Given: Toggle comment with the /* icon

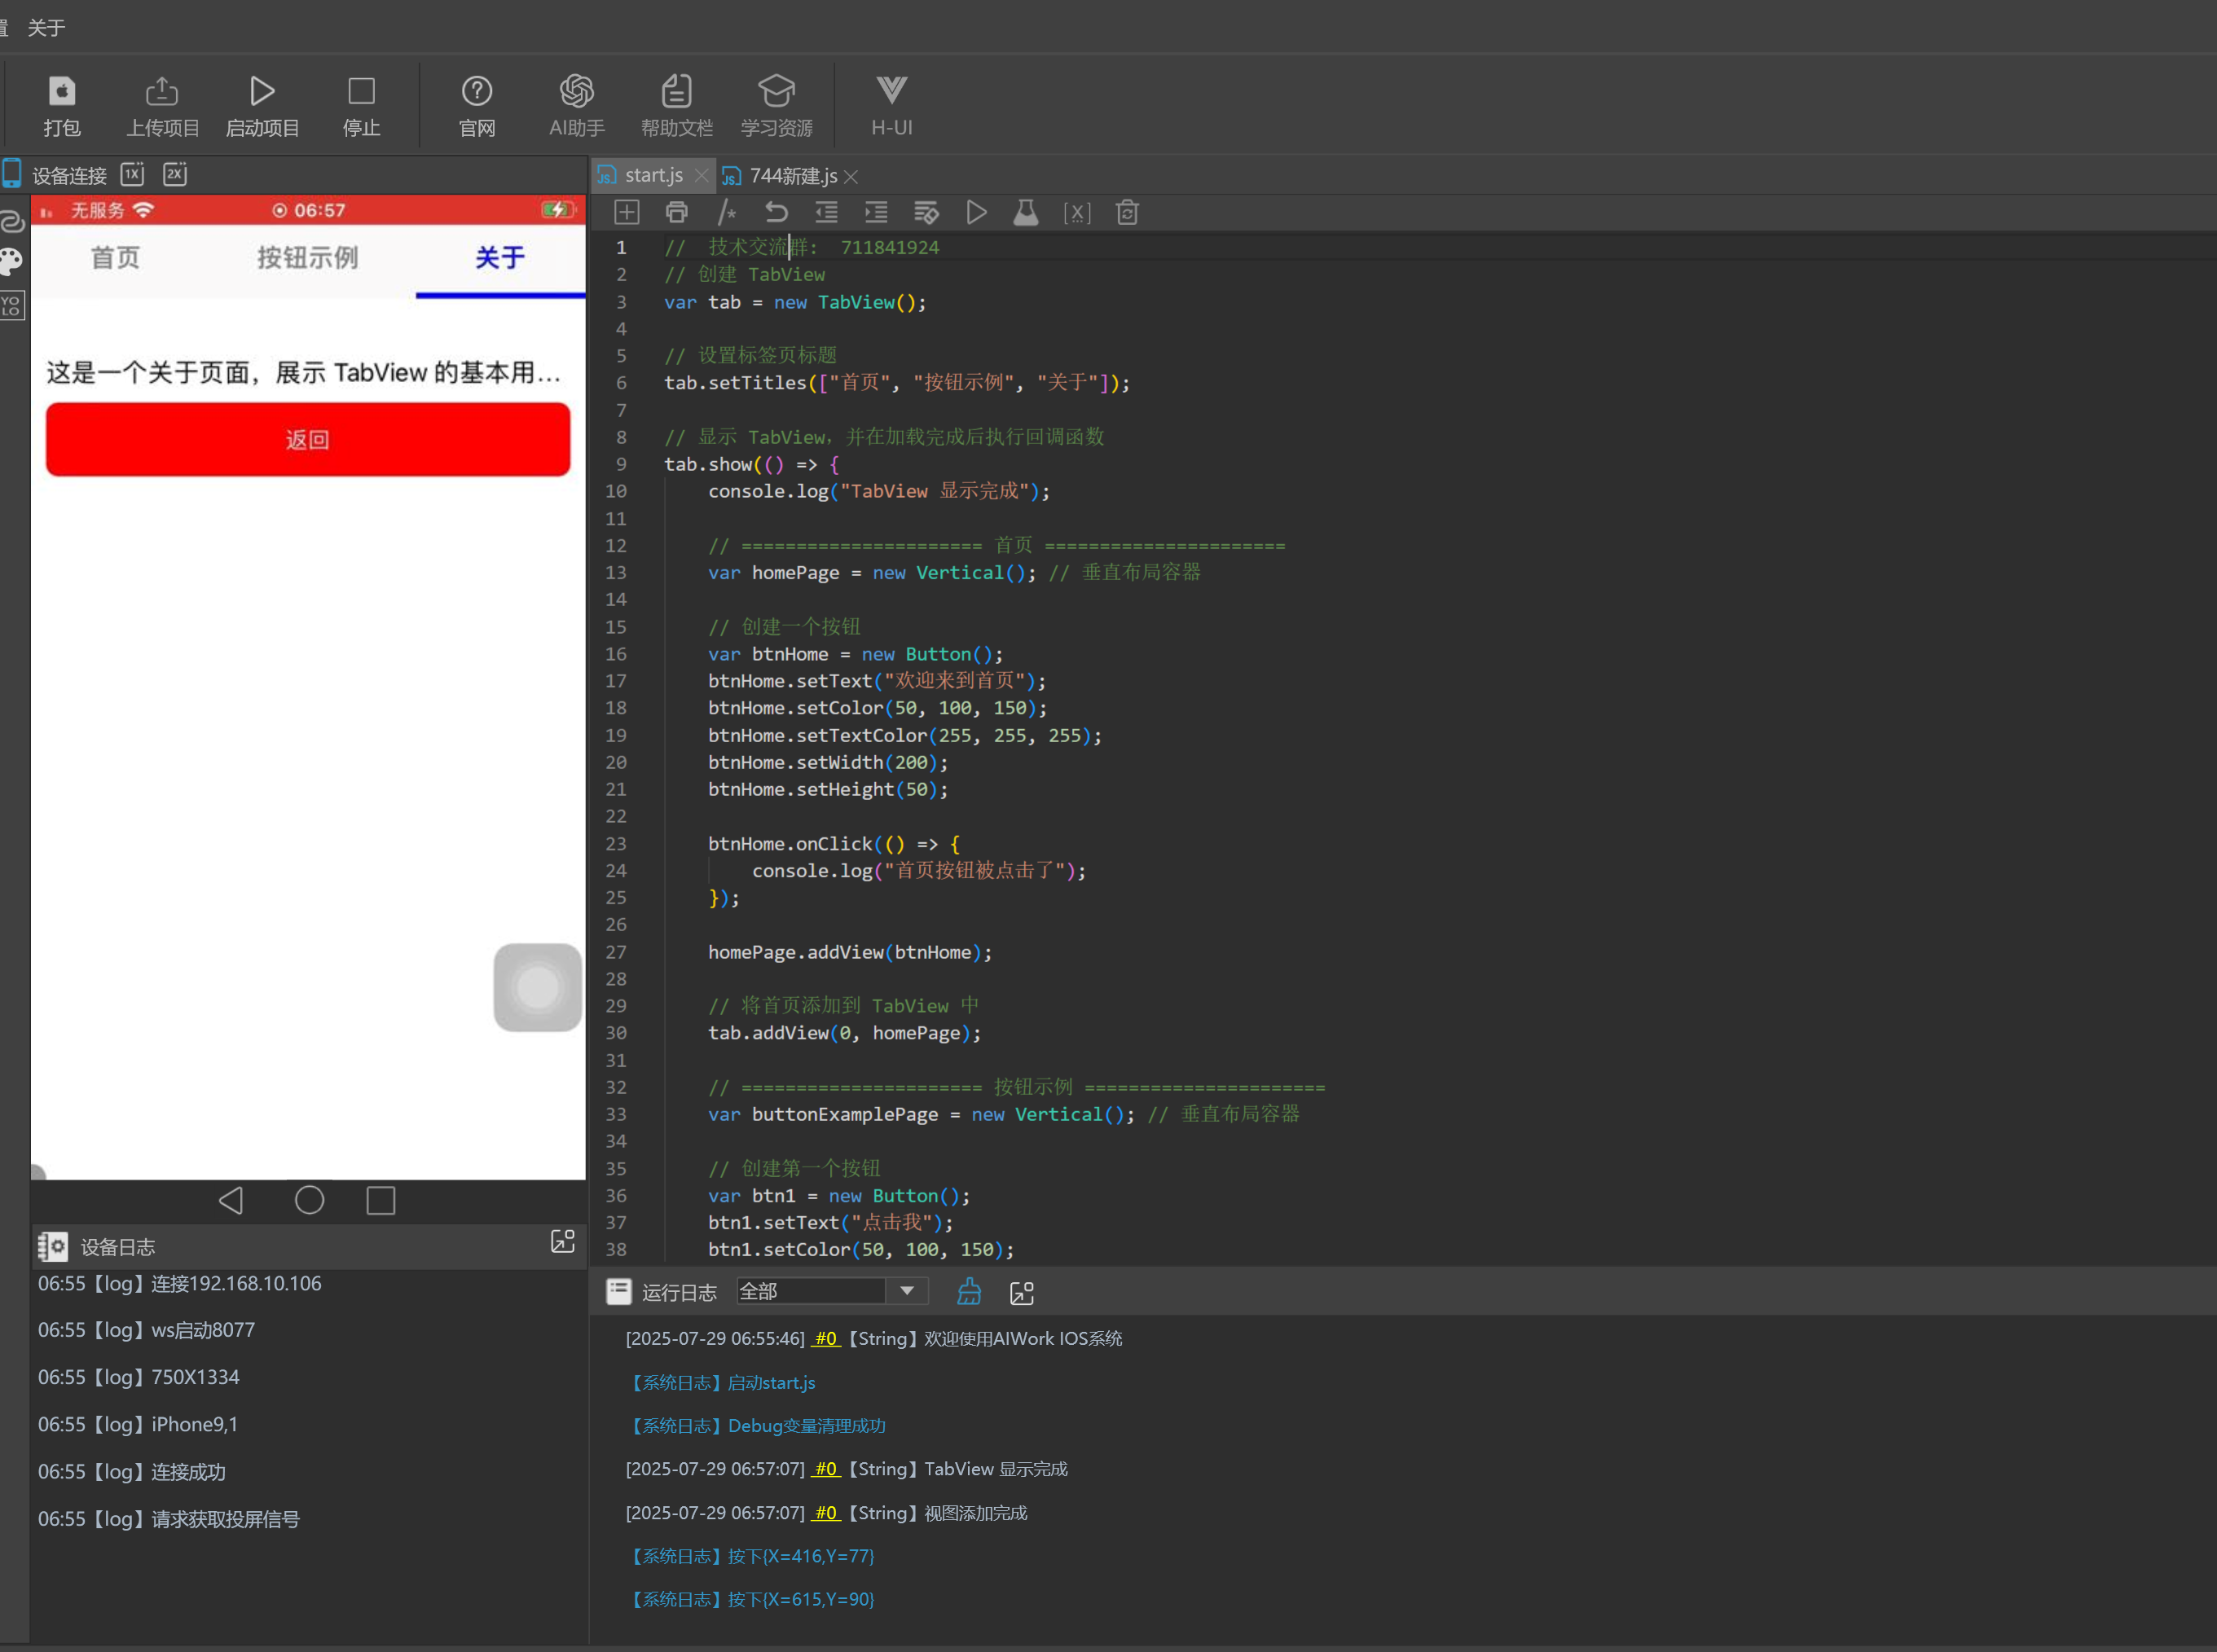Looking at the screenshot, I should [727, 212].
